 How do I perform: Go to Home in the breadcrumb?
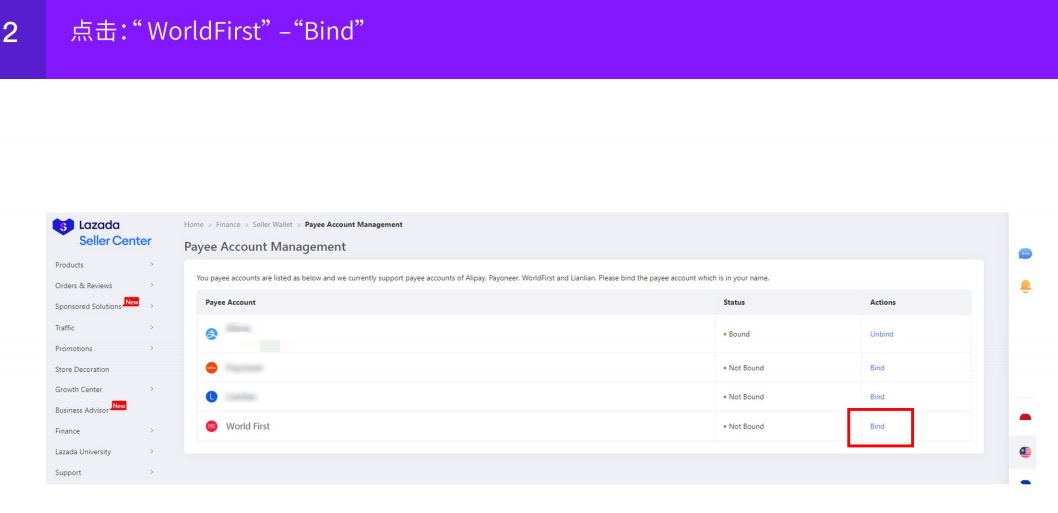coord(194,225)
